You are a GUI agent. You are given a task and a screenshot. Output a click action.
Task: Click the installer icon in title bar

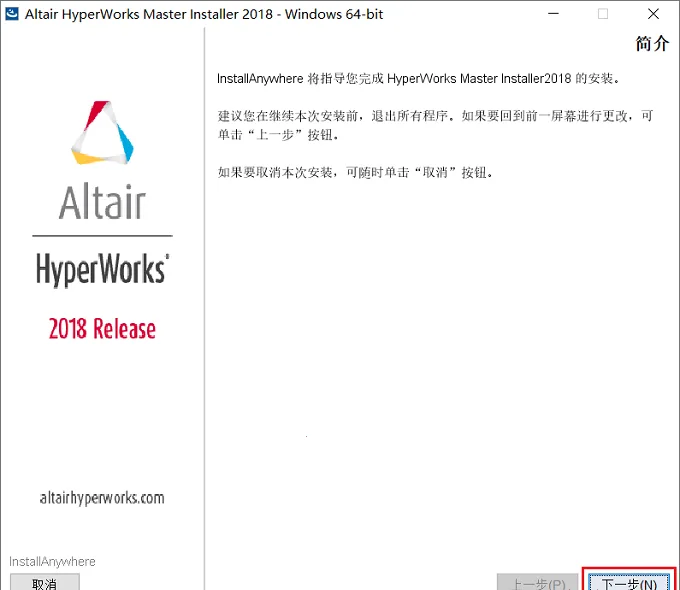point(12,14)
